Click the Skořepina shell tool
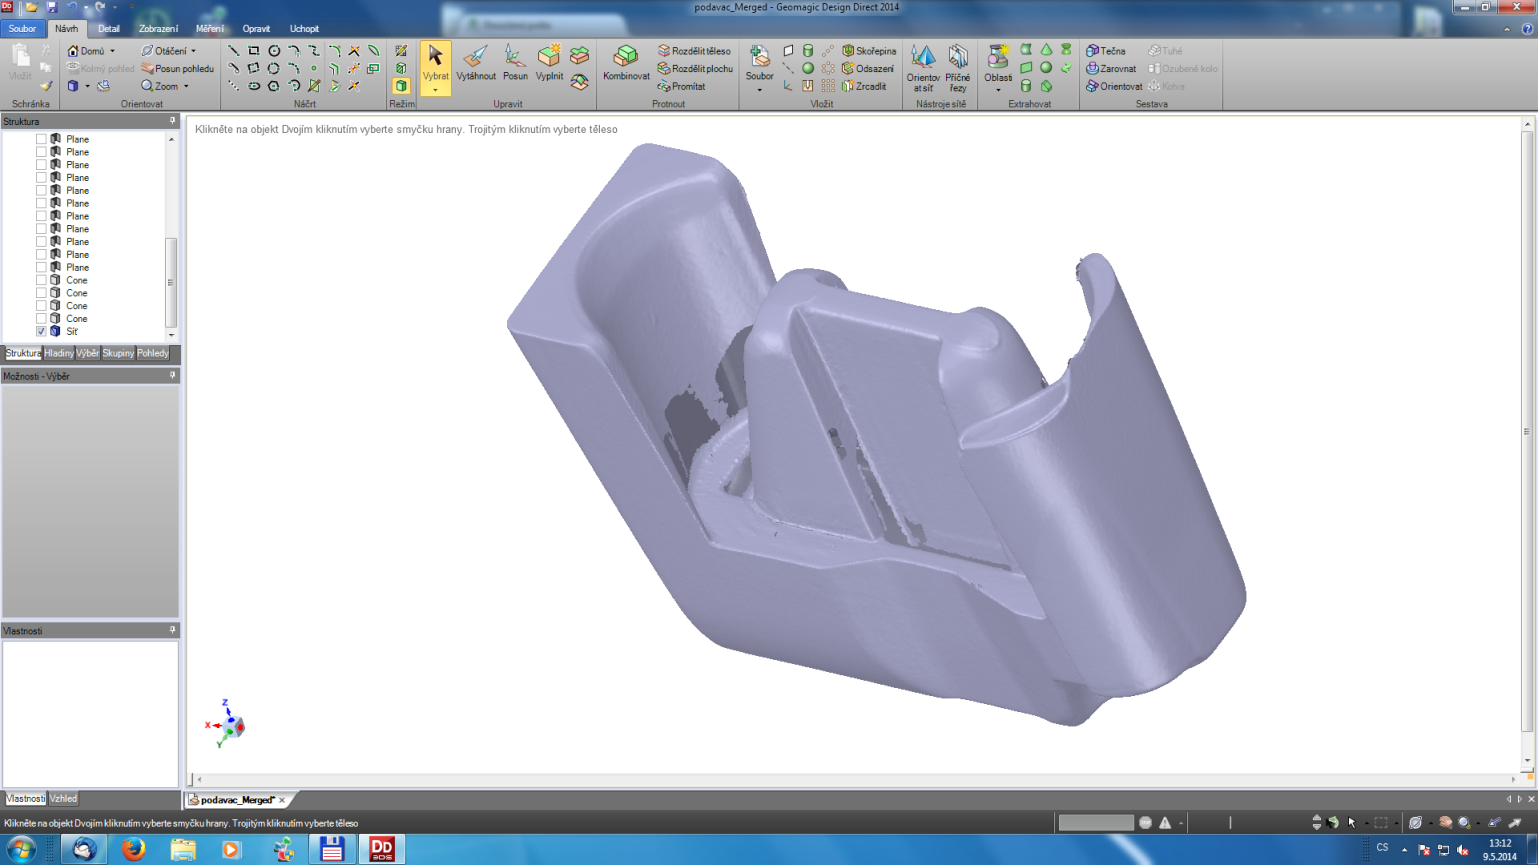This screenshot has width=1538, height=865. [869, 51]
